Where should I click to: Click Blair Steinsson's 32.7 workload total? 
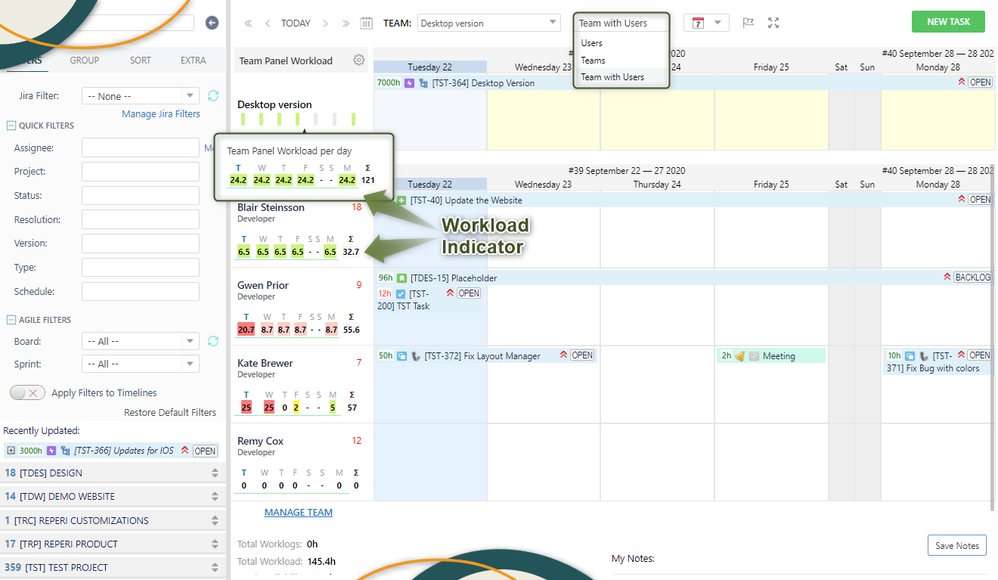351,252
